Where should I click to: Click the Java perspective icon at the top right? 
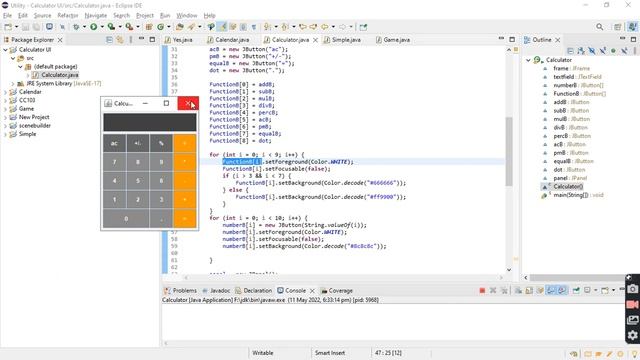[x=633, y=27]
